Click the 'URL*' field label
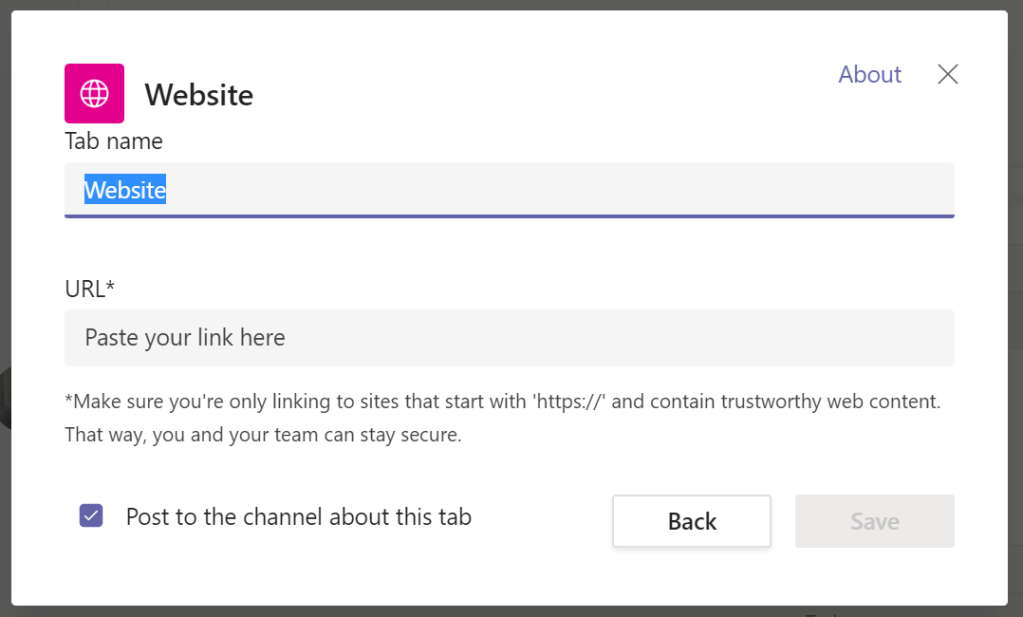This screenshot has width=1023, height=617. 90,288
